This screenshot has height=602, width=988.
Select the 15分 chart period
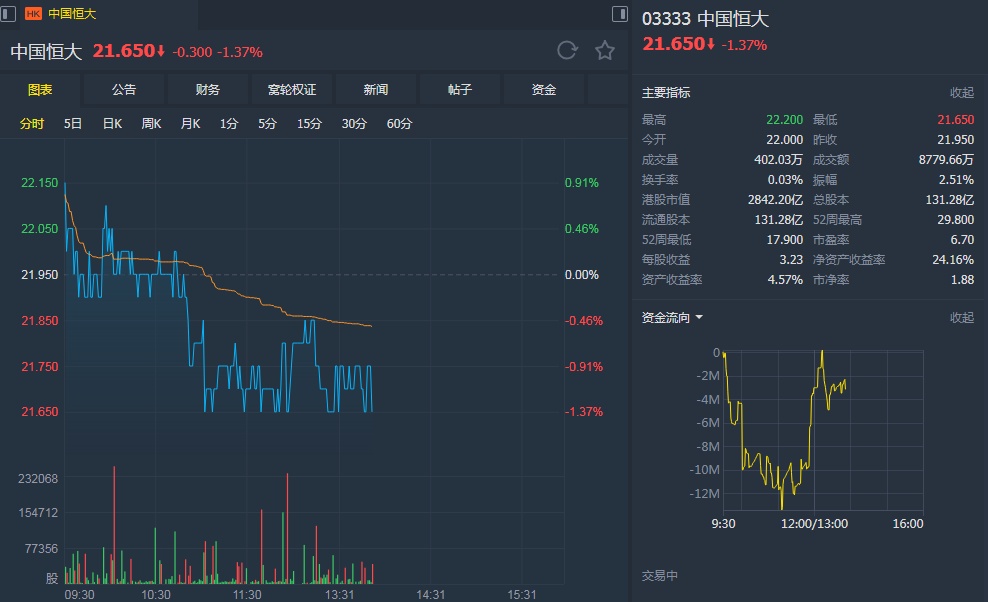tap(309, 124)
